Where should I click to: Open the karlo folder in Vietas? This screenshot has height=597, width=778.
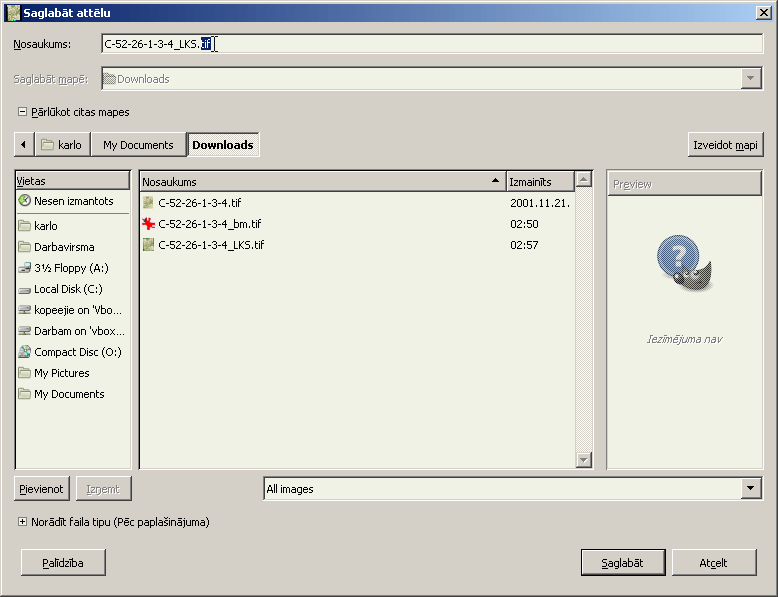tap(73, 226)
